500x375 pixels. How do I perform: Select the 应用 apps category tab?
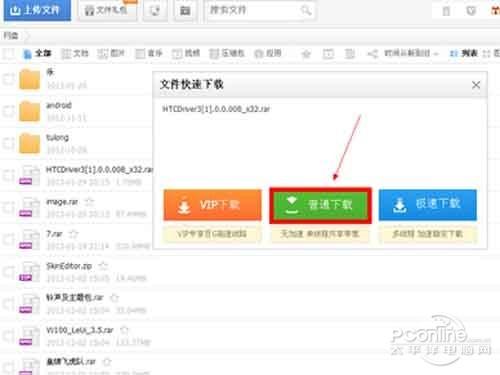(268, 53)
